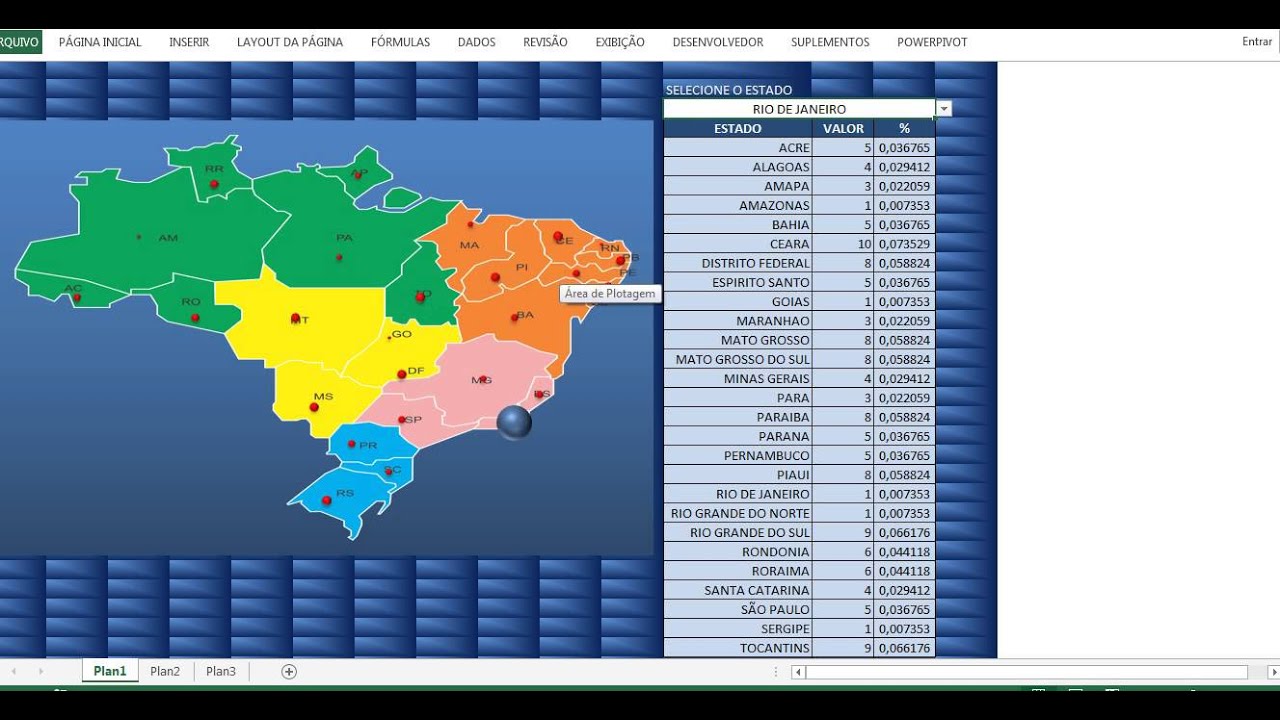Screen dimensions: 1280x720
Task: Select the PERNAMBUCO state cell
Action: [738, 455]
